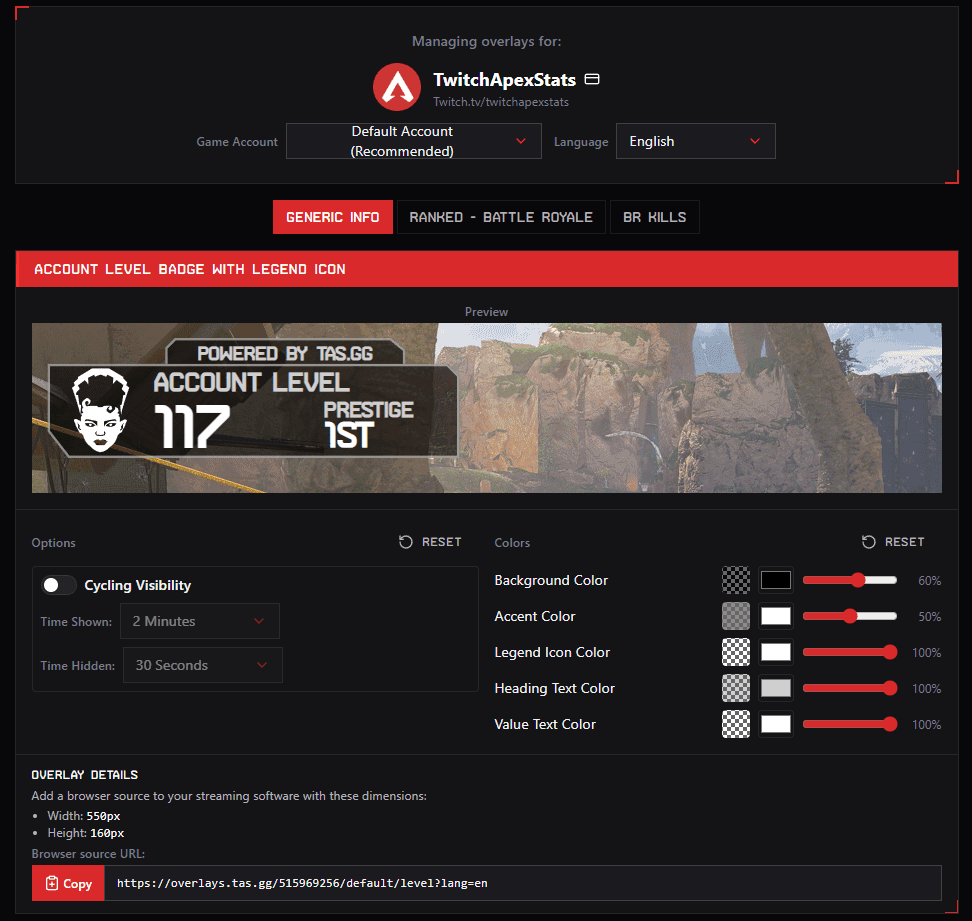Adjust the Accent Color opacity slider
The image size is (972, 921).
(850, 616)
